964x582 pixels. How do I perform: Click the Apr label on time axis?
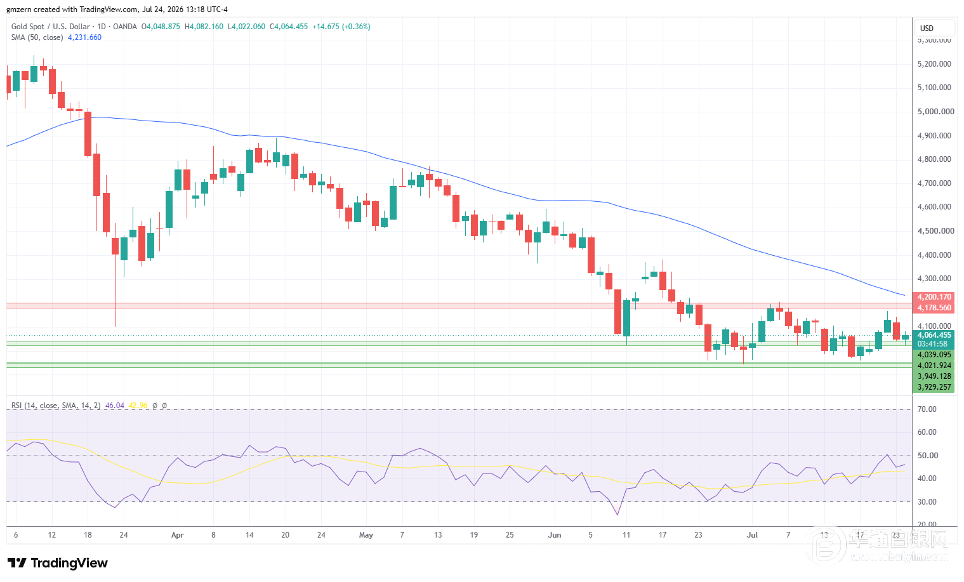point(177,535)
